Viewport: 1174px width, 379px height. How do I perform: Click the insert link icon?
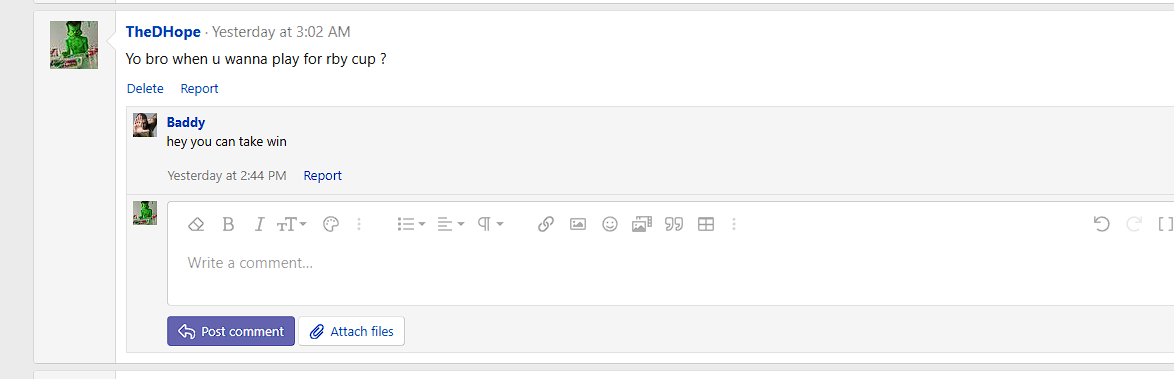coord(546,224)
